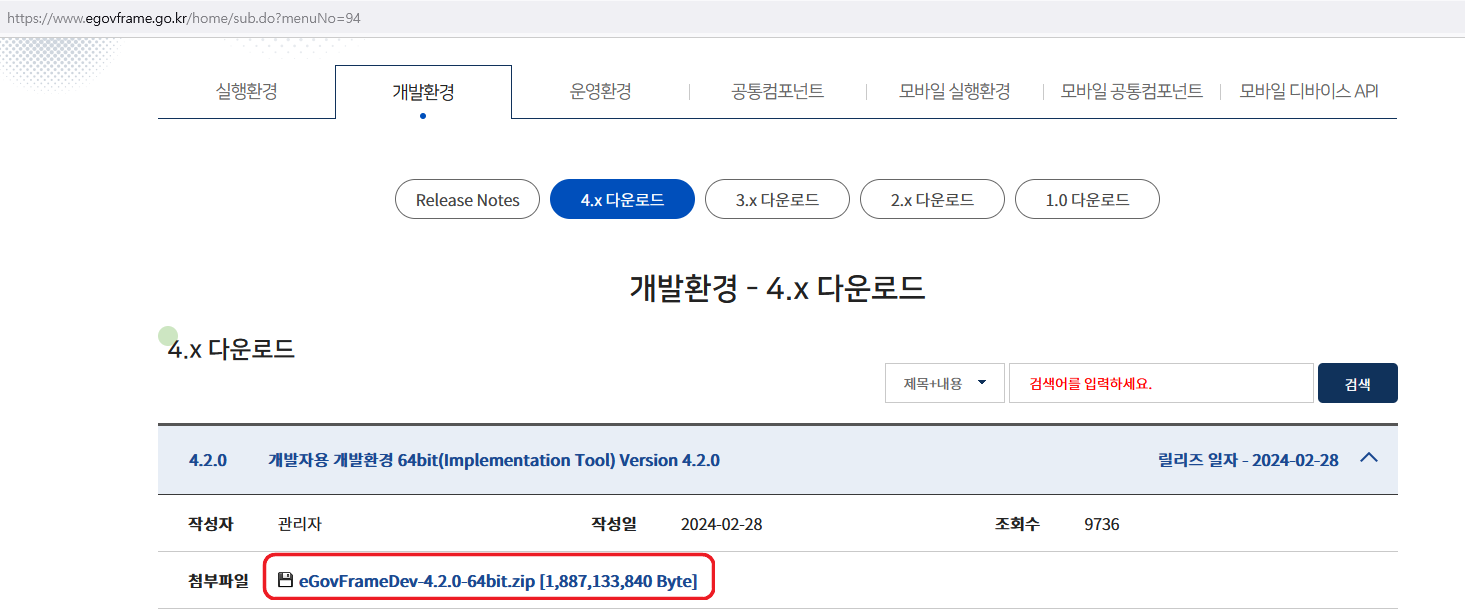Focus the 검색어를 입력하세요 search field

coord(1161,383)
